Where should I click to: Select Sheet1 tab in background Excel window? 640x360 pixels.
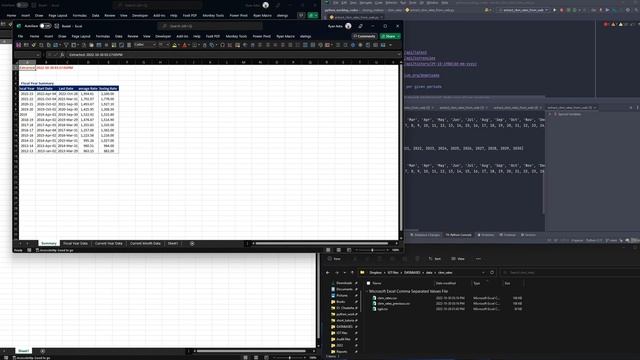24,351
